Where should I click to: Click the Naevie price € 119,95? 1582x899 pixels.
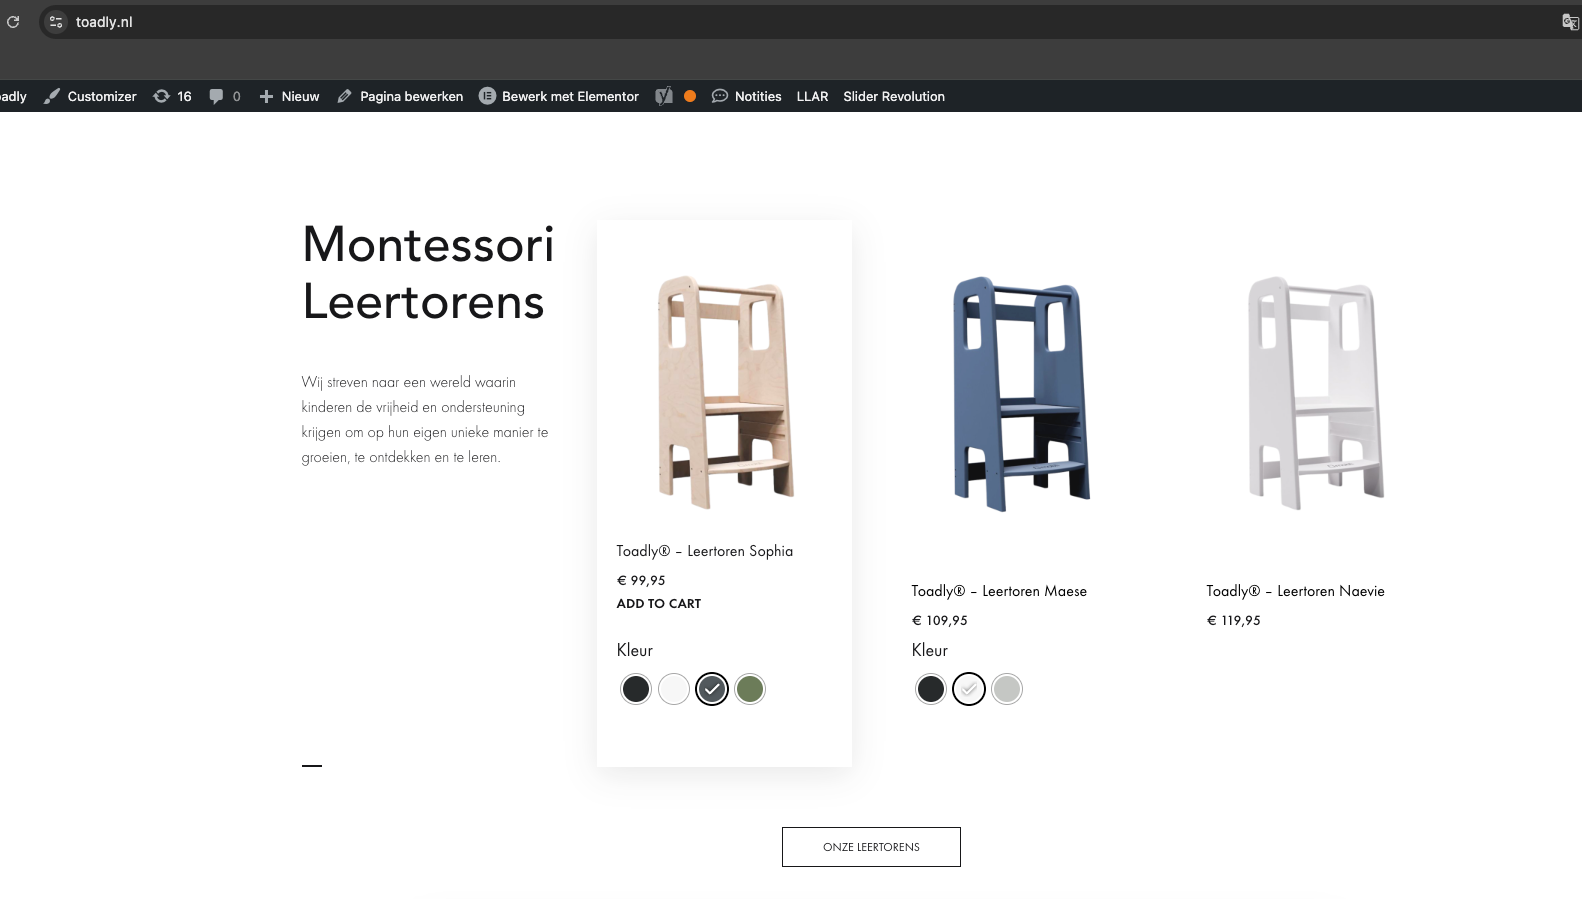click(1234, 620)
